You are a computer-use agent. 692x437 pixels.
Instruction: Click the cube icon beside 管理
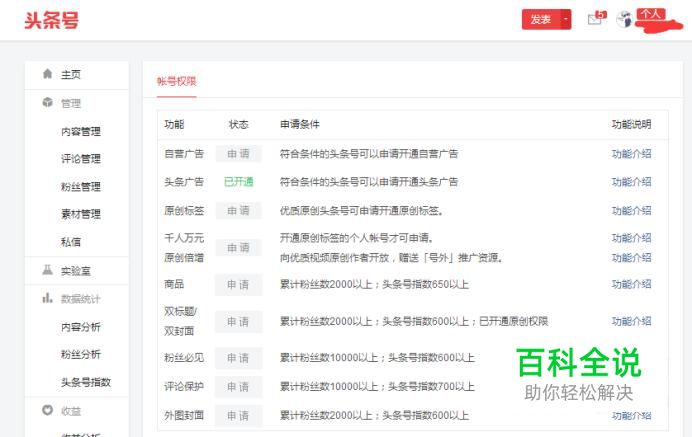coord(48,102)
